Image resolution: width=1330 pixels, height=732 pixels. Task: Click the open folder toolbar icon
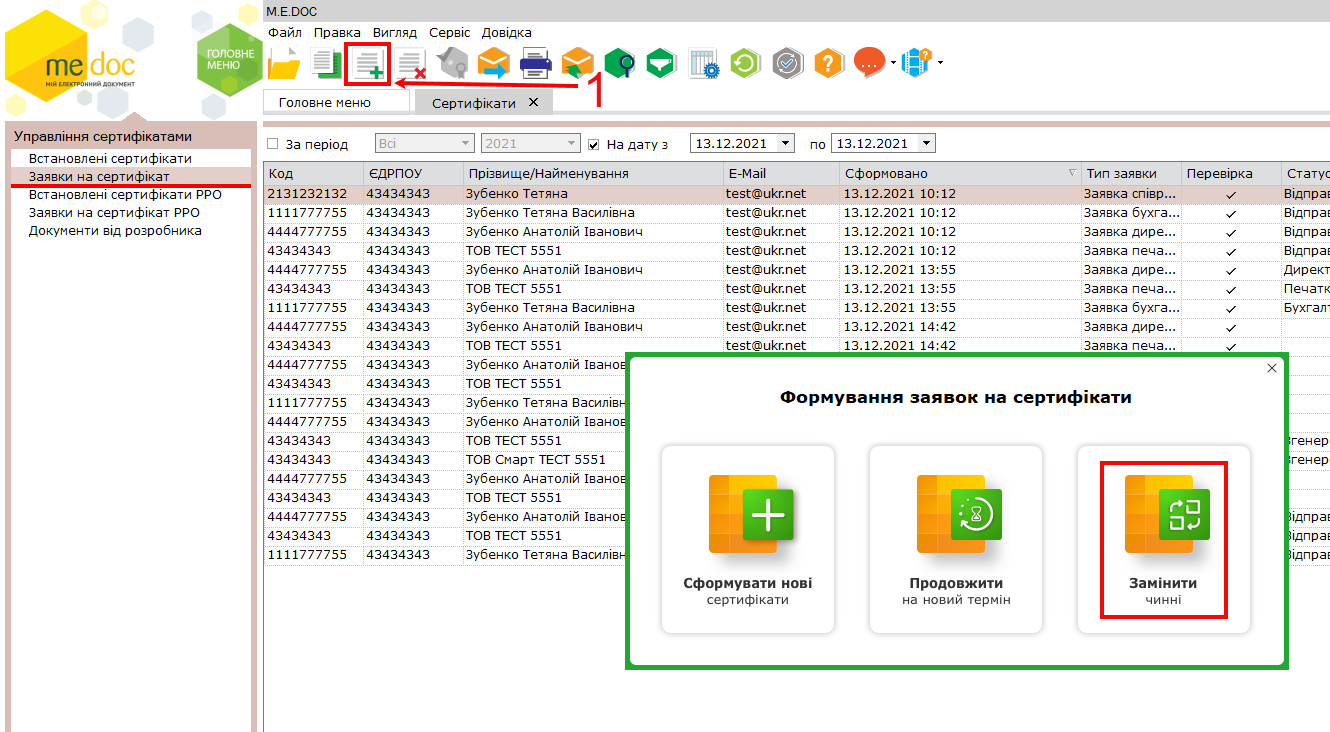click(284, 65)
